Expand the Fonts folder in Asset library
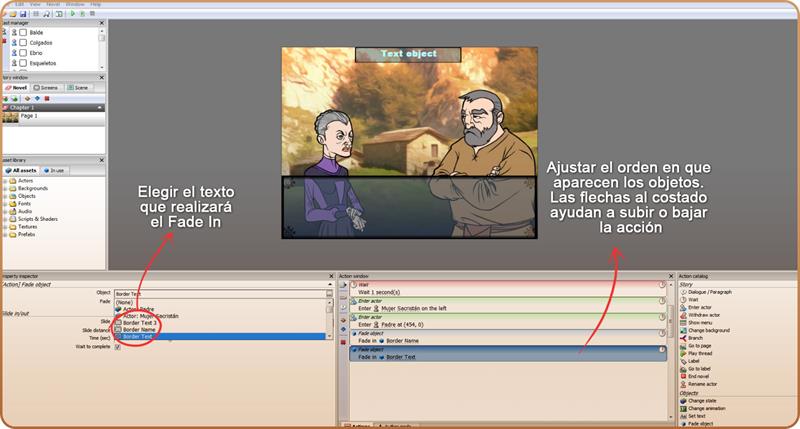 pyautogui.click(x=5, y=204)
